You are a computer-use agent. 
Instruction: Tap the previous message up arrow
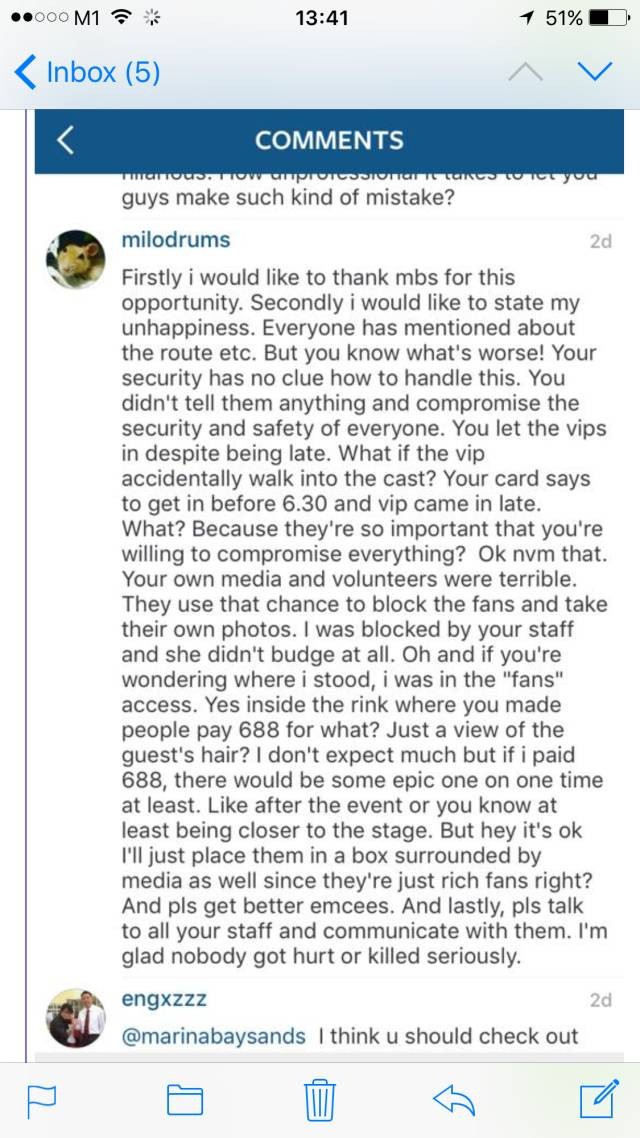525,72
